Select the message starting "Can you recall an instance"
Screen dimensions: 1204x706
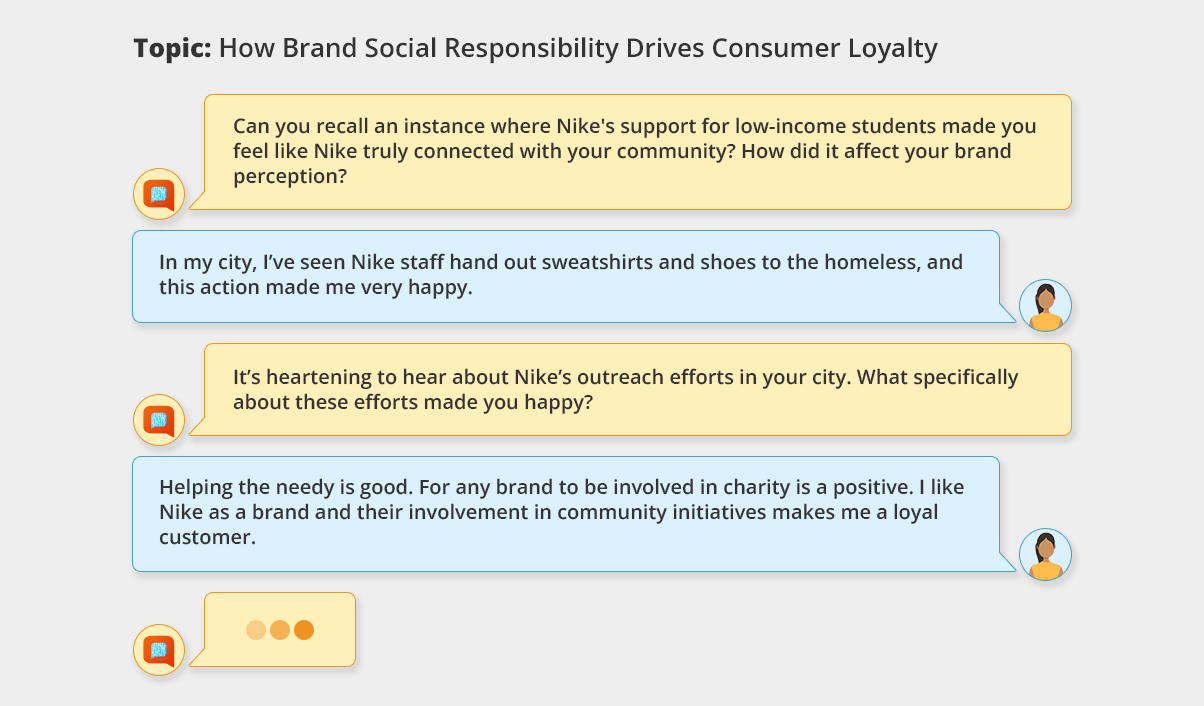pyautogui.click(x=636, y=152)
